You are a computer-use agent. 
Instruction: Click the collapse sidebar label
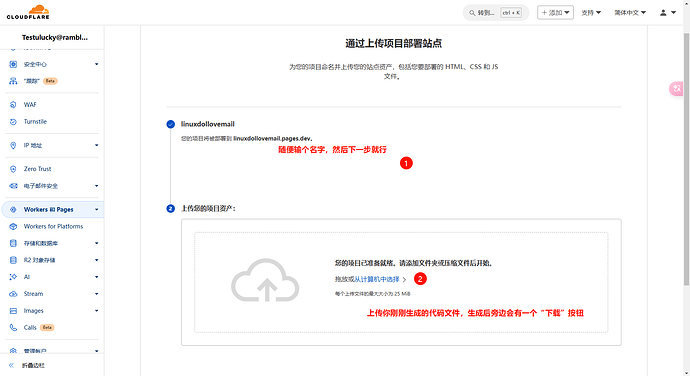[x=33, y=365]
